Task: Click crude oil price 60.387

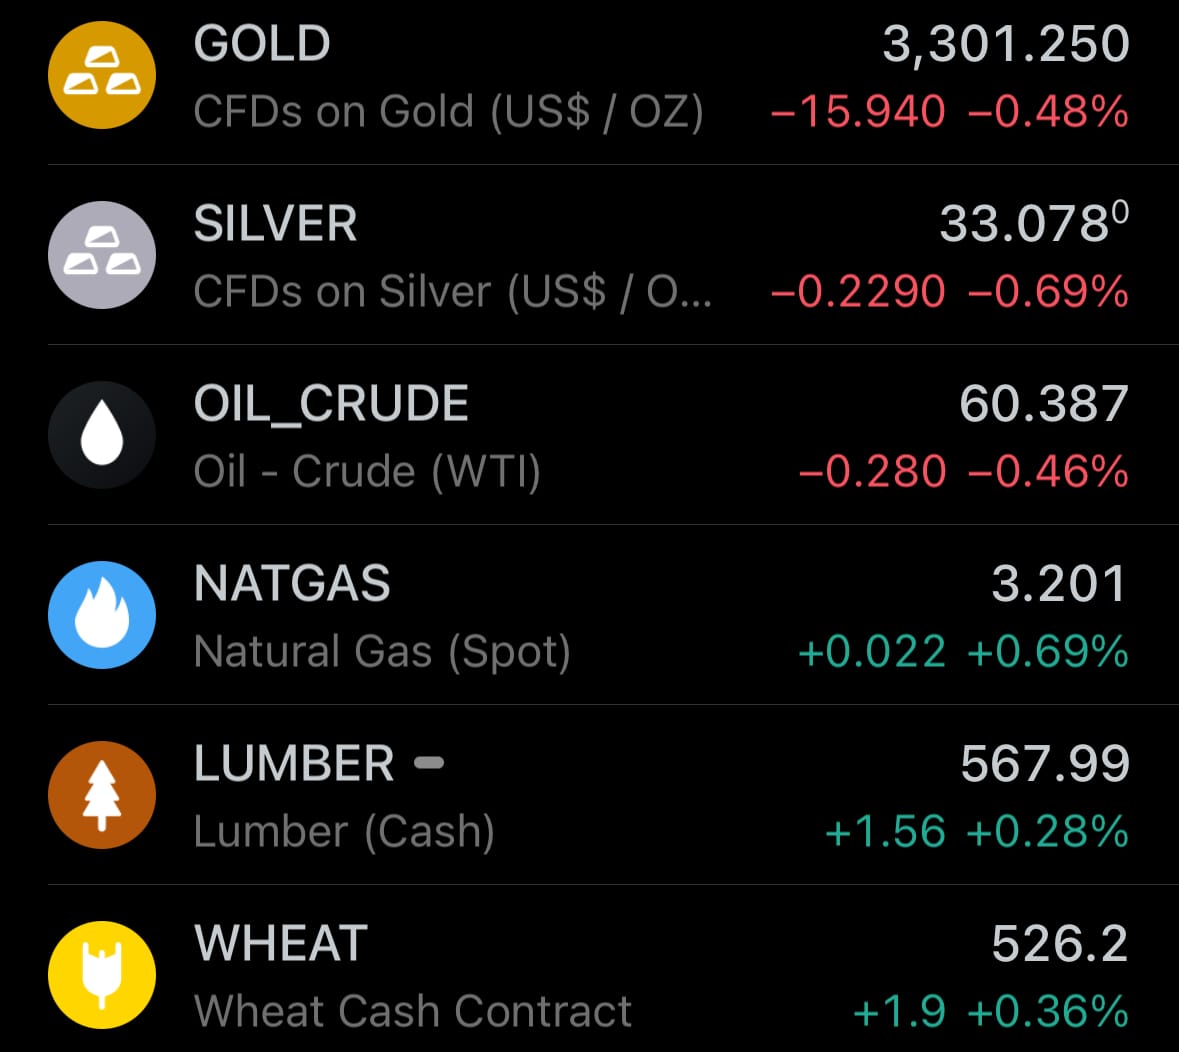Action: [x=1044, y=404]
